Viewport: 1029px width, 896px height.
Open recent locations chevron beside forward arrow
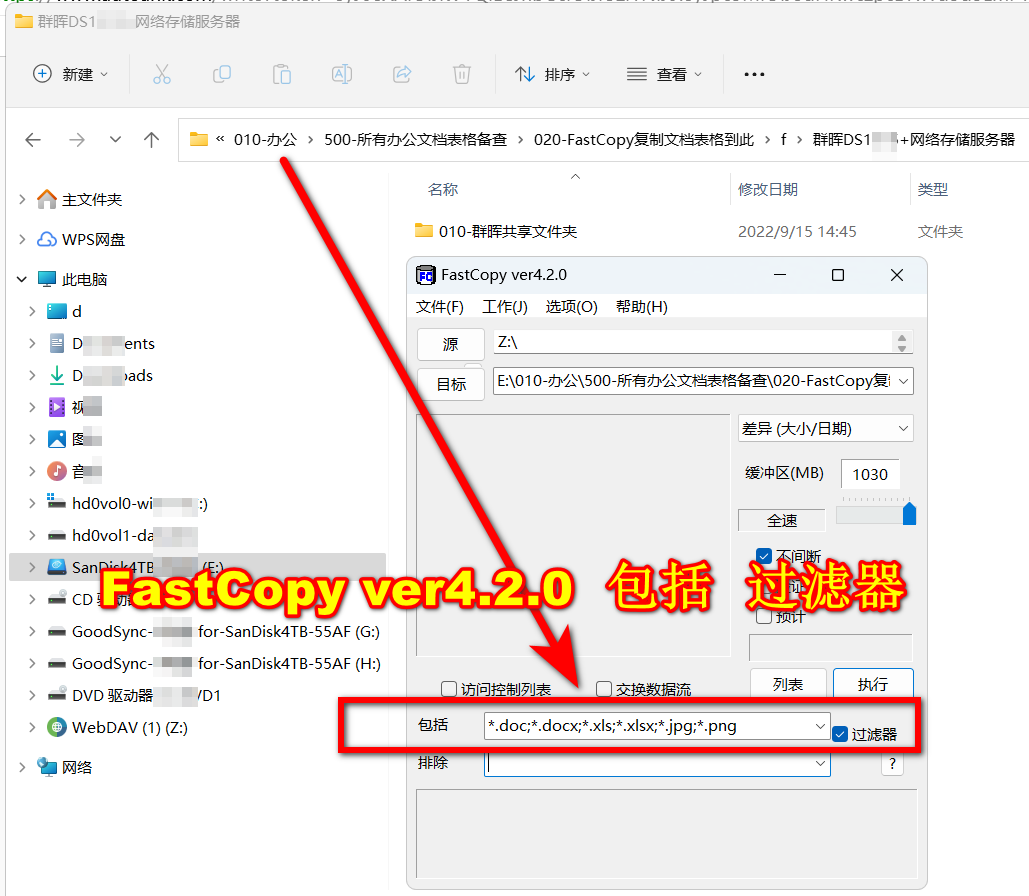click(x=115, y=139)
